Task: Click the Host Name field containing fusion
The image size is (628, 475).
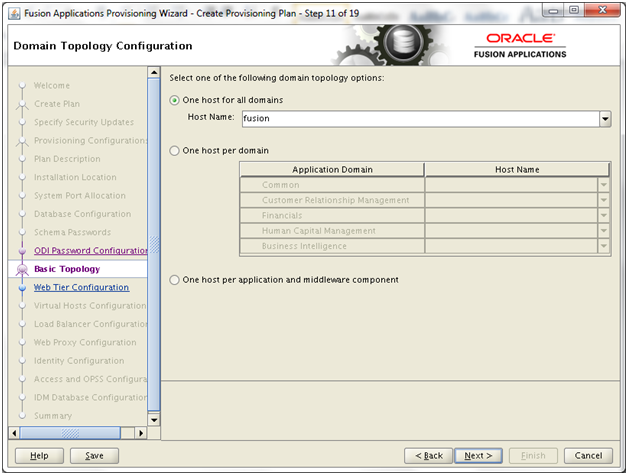Action: (x=421, y=119)
